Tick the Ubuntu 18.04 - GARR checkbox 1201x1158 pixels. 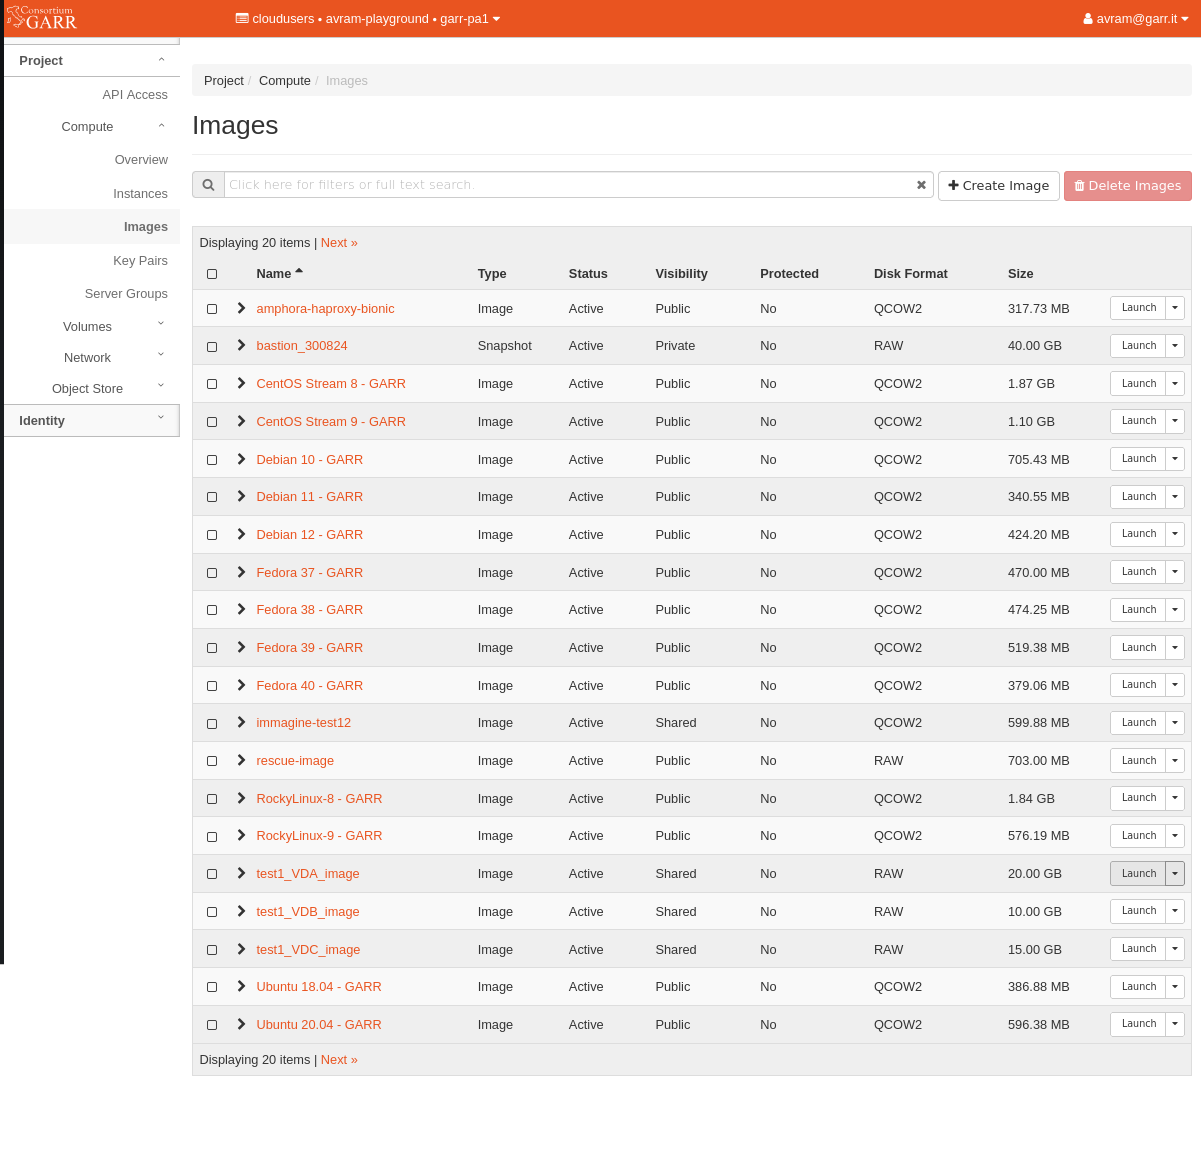[212, 987]
